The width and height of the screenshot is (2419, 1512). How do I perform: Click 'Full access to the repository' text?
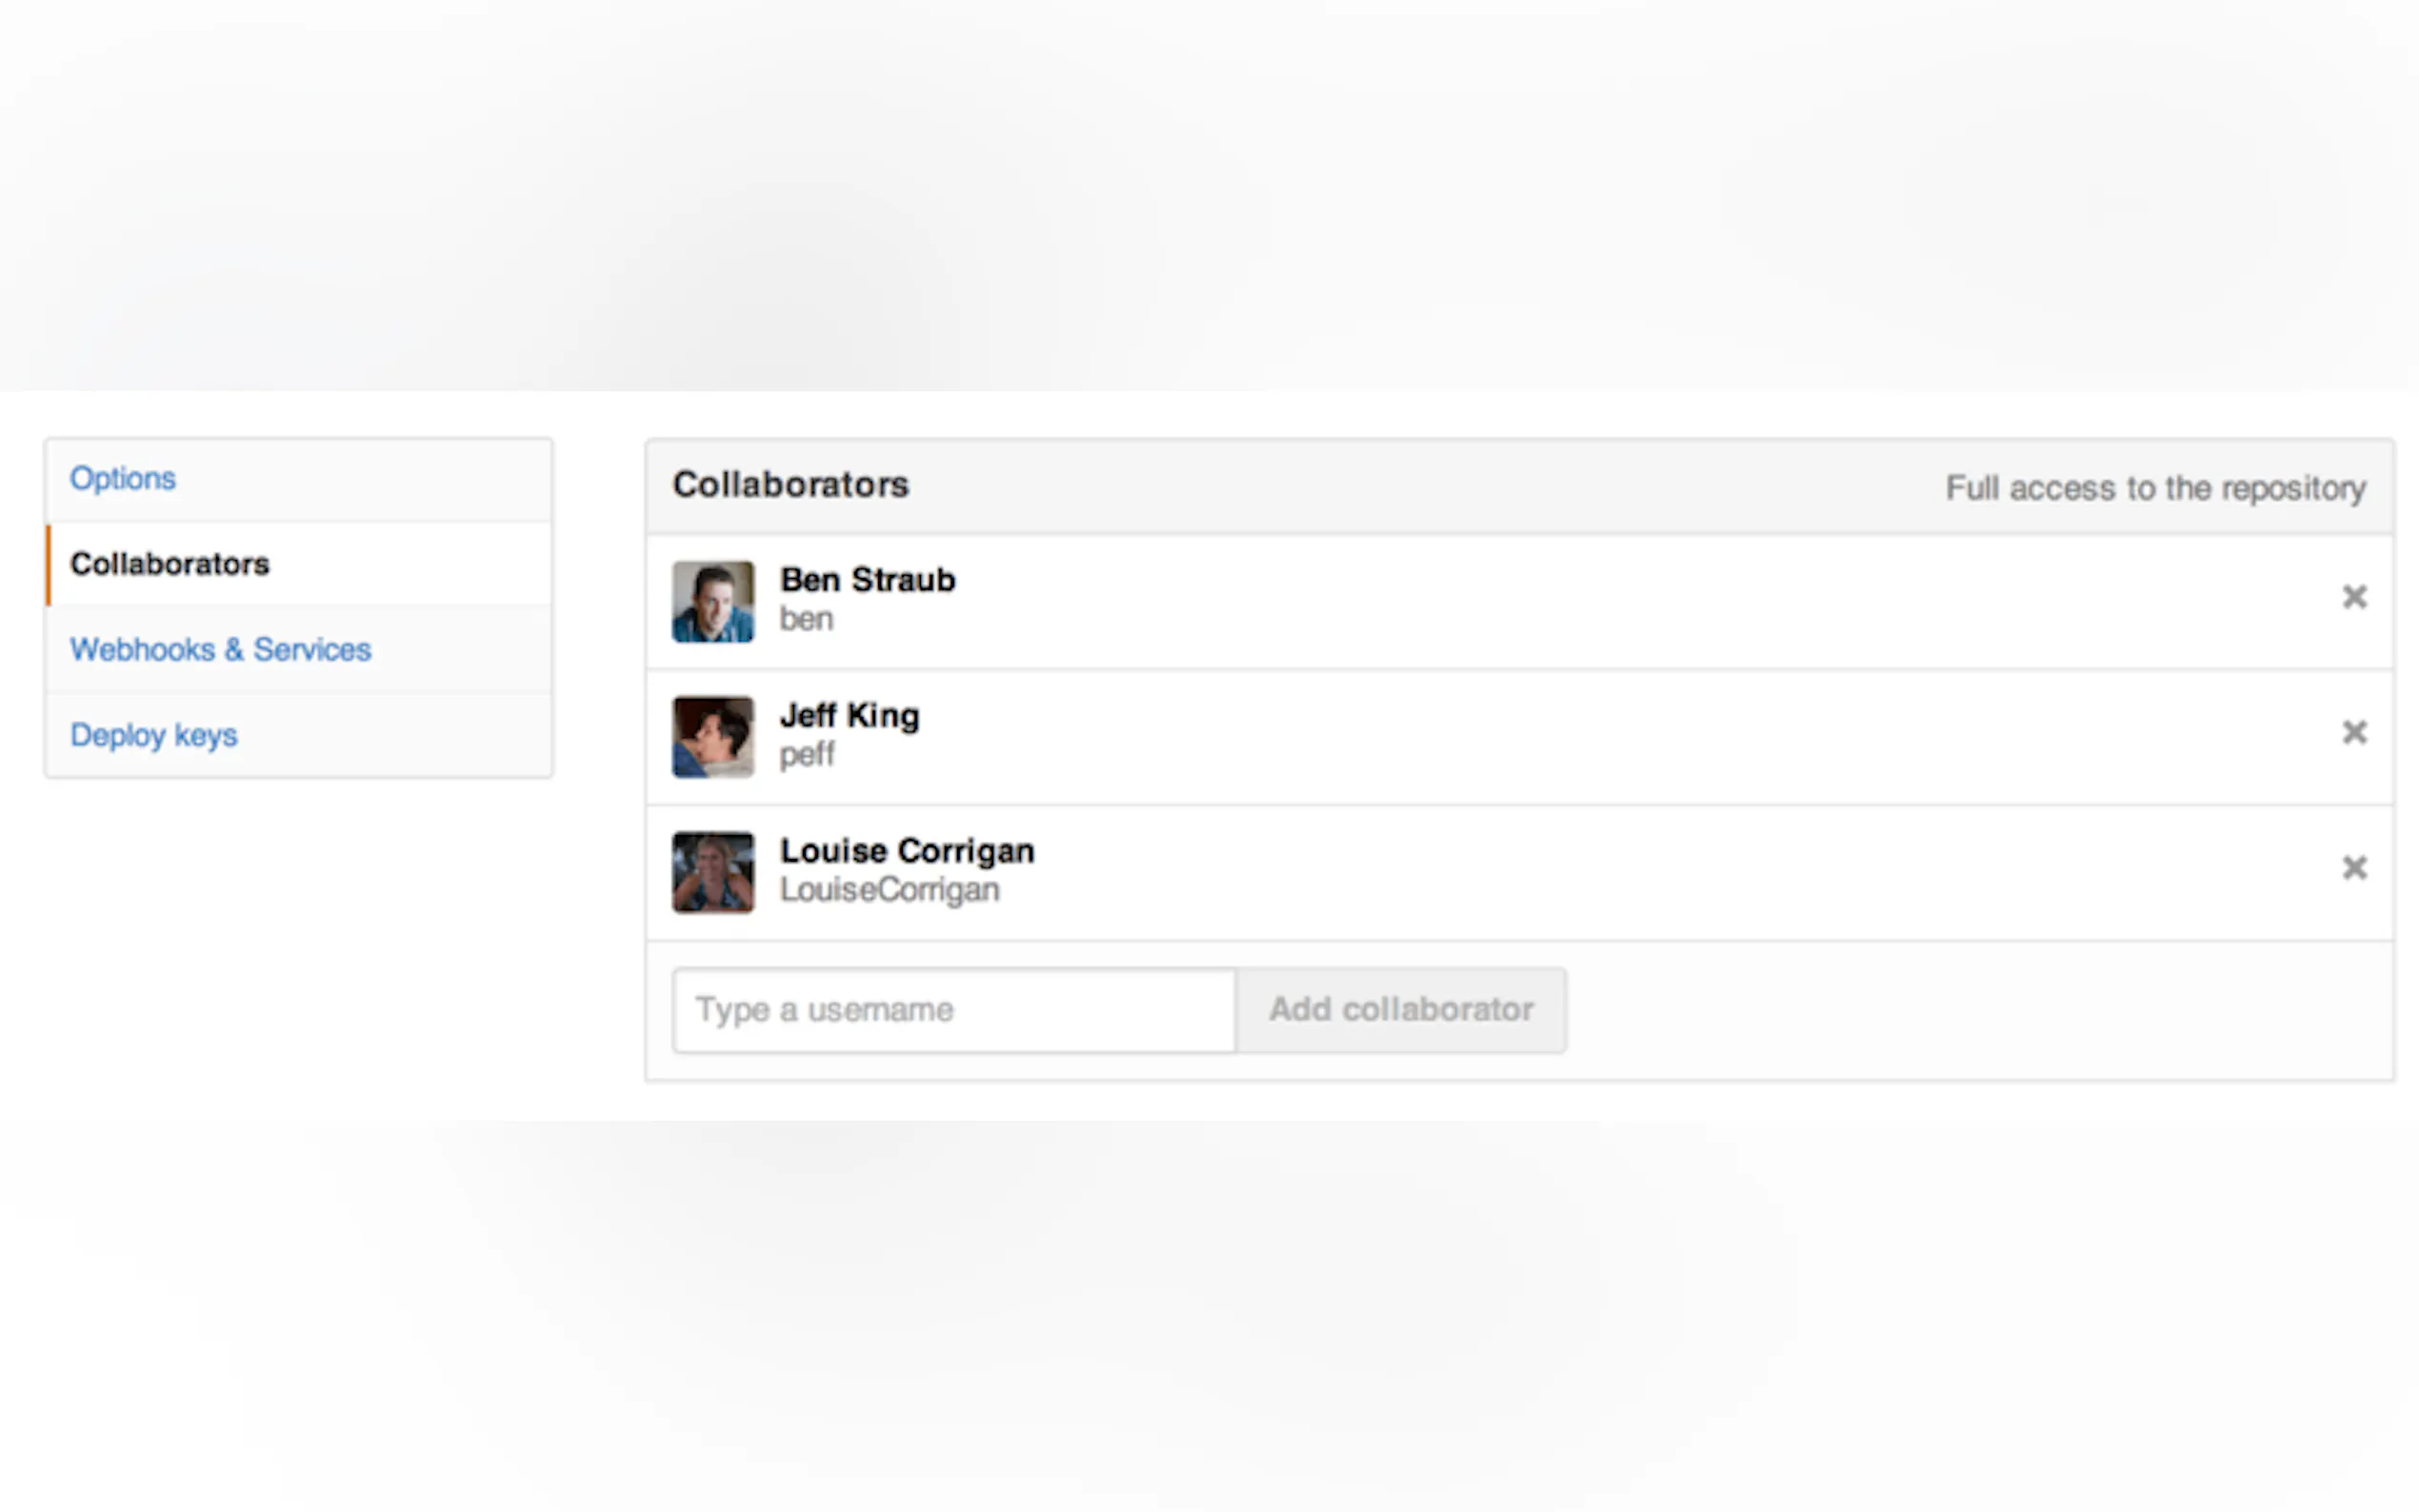(x=2155, y=488)
